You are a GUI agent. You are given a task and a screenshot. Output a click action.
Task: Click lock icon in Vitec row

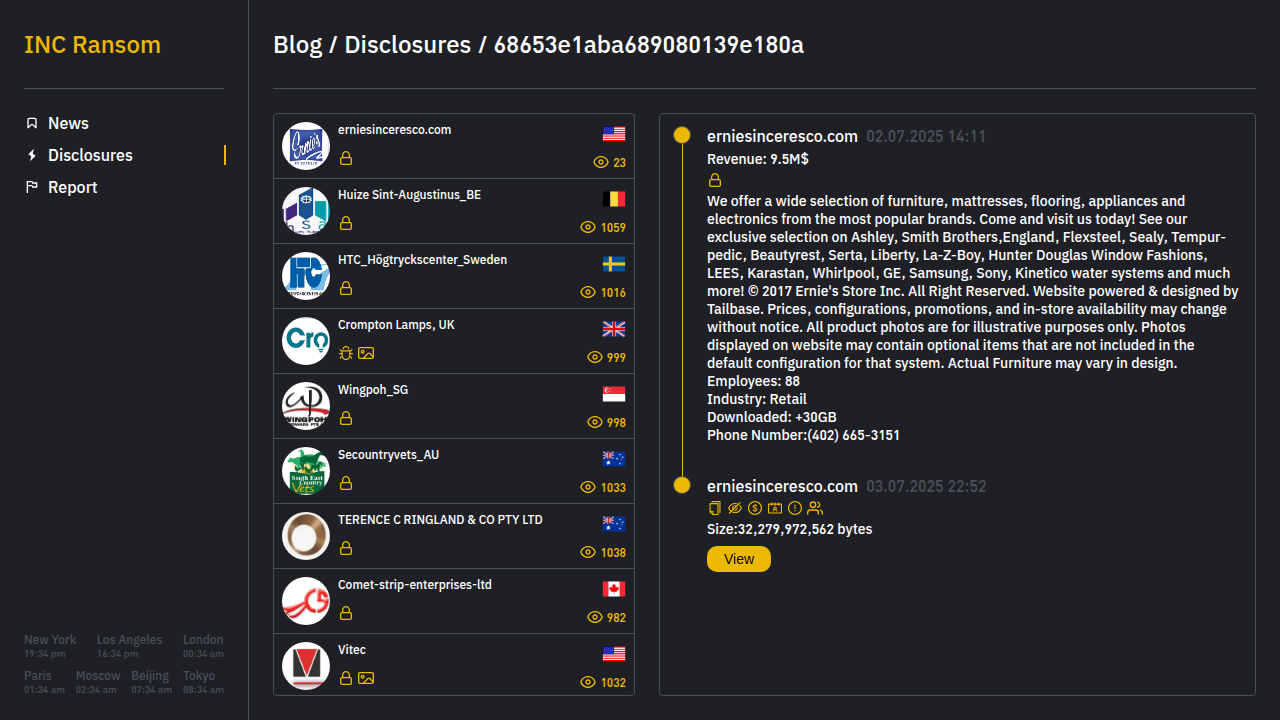[x=346, y=678]
